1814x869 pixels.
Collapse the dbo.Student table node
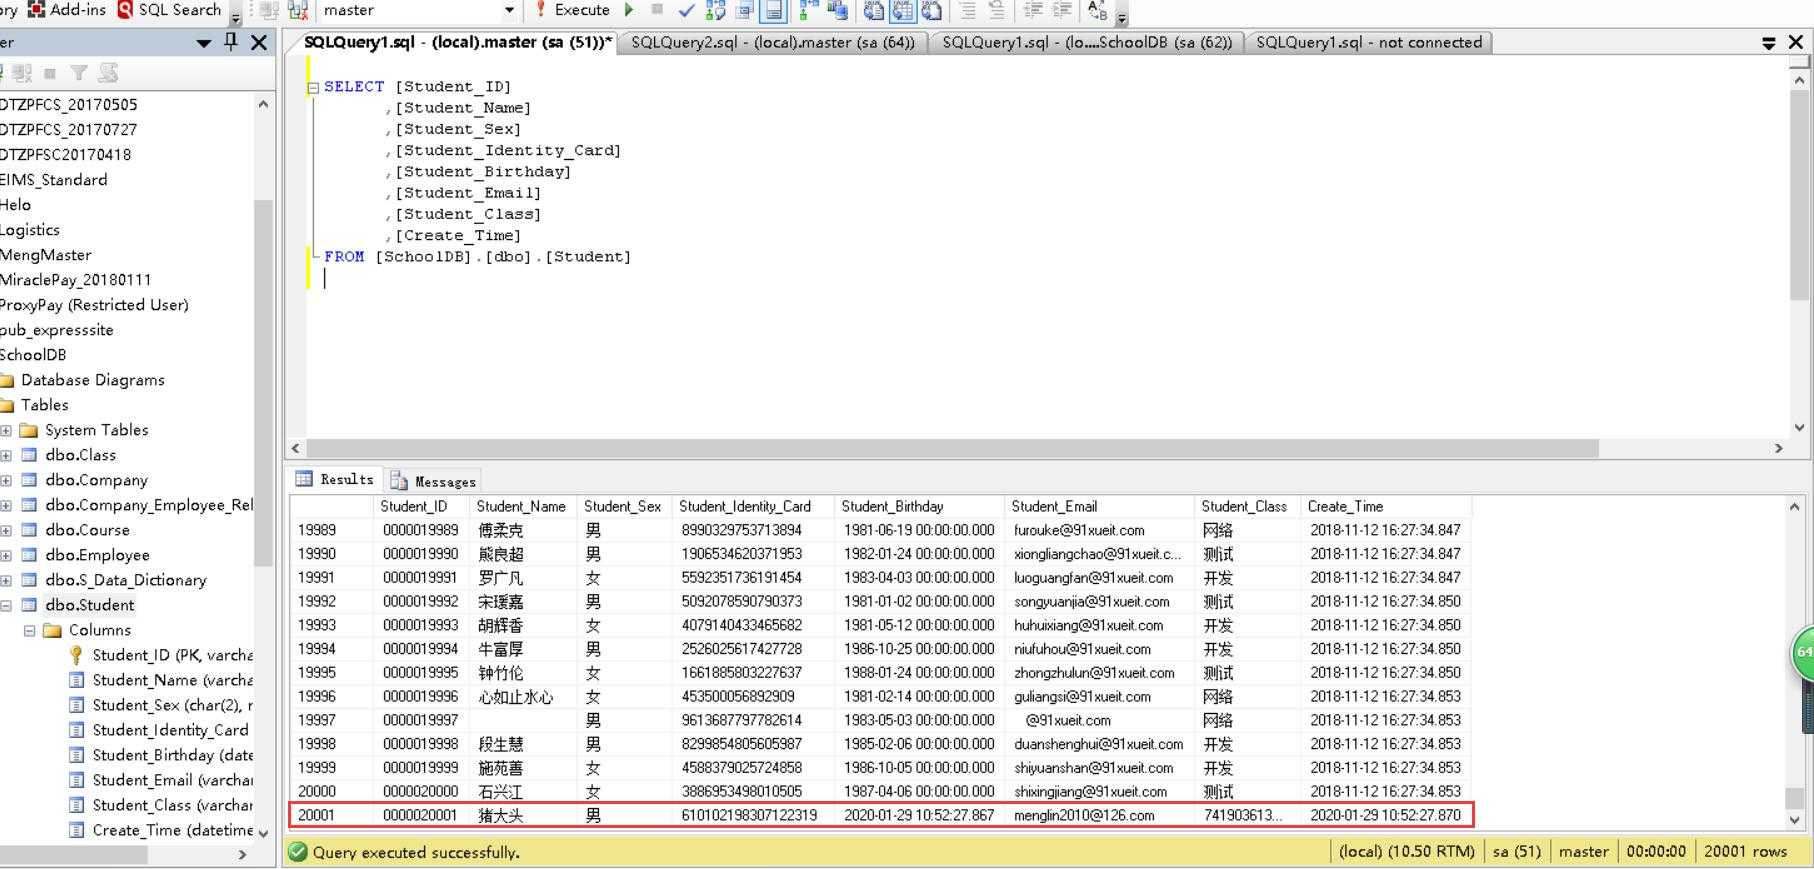point(6,605)
